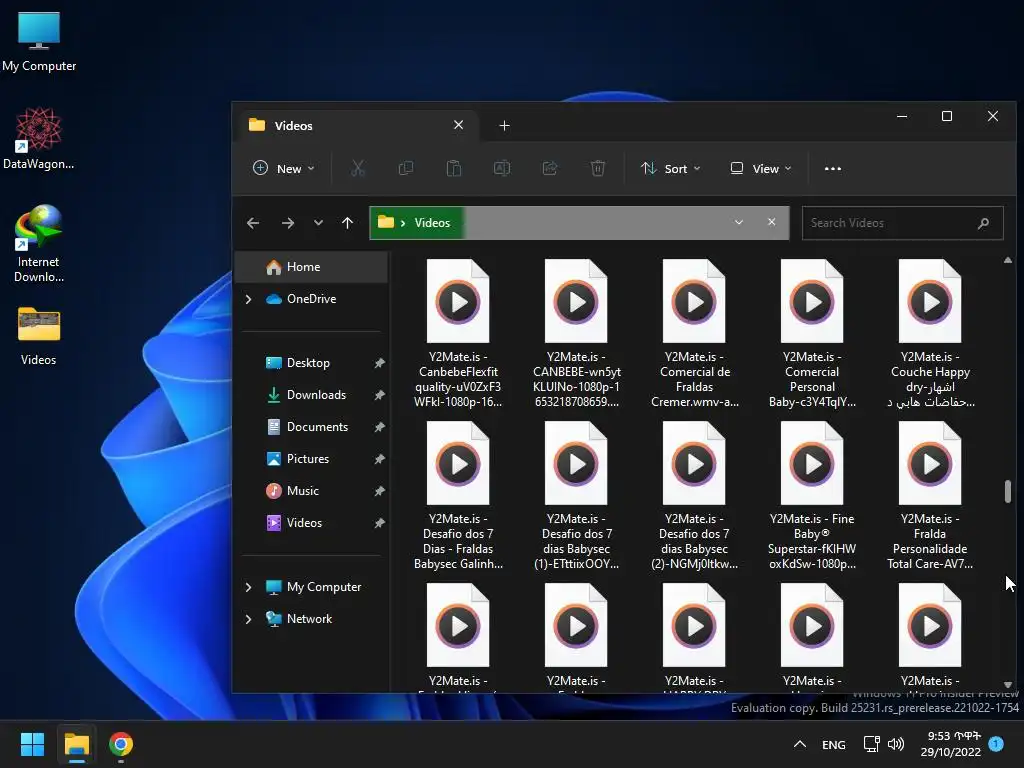Select the Videos folder on desktop
The width and height of the screenshot is (1024, 768).
39,336
